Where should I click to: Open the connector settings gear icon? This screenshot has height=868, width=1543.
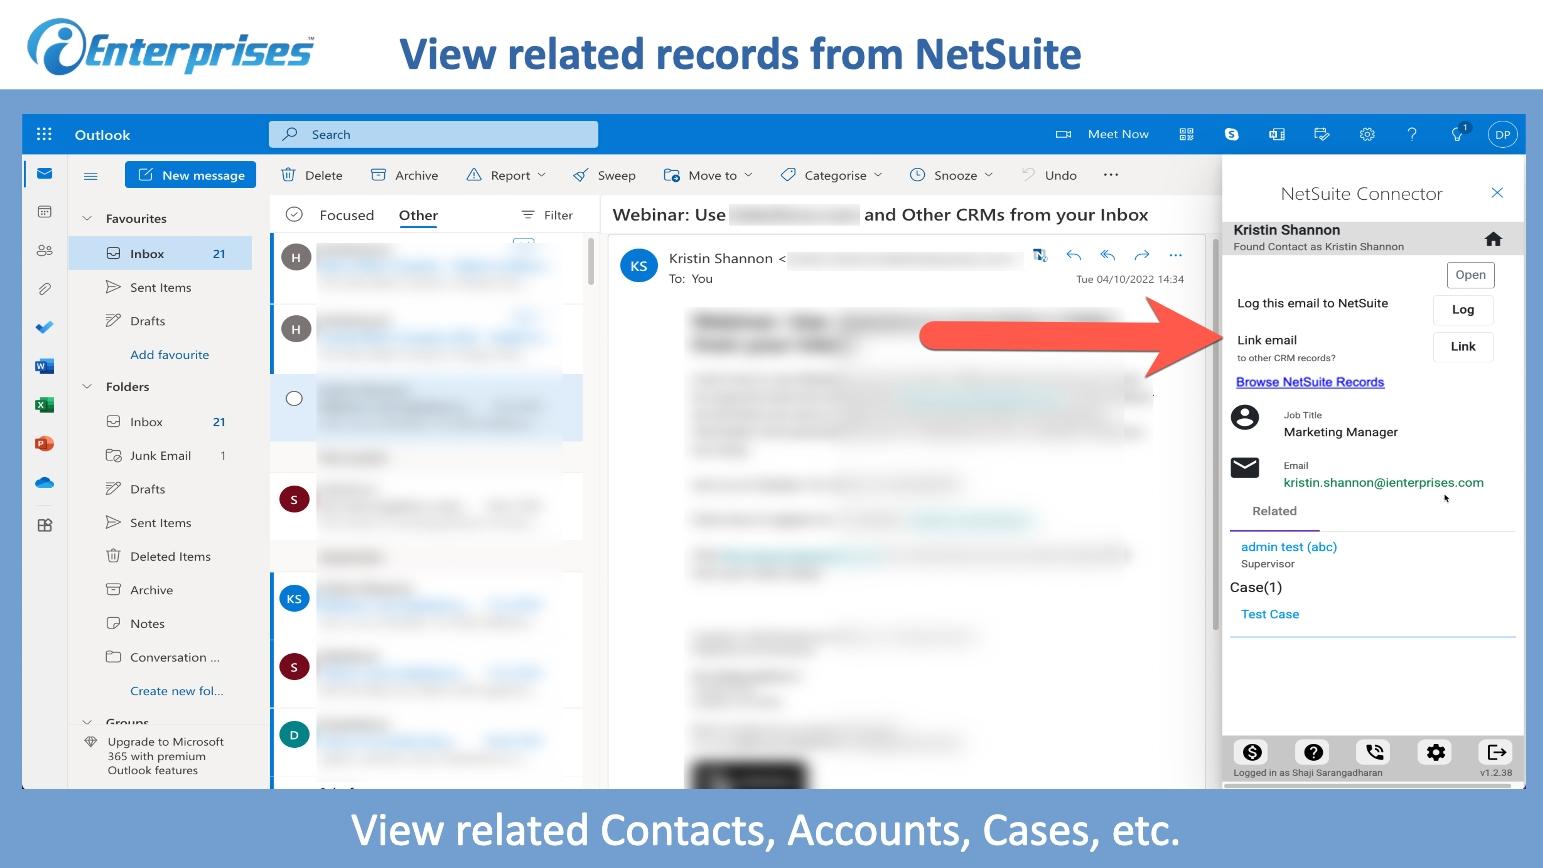pos(1436,752)
